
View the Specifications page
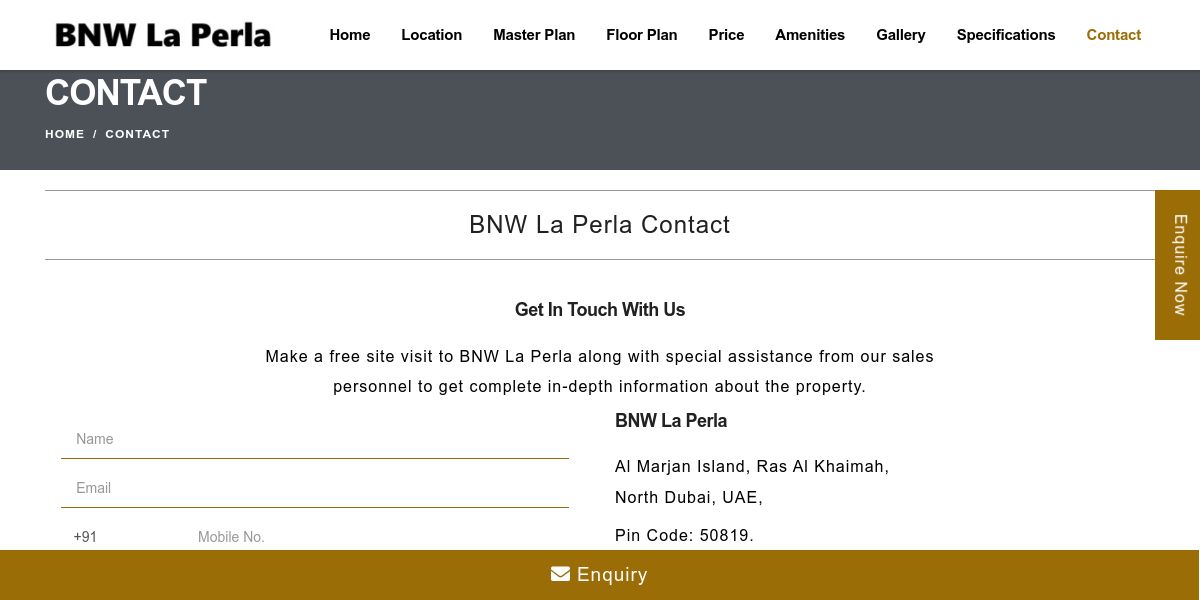point(1006,35)
